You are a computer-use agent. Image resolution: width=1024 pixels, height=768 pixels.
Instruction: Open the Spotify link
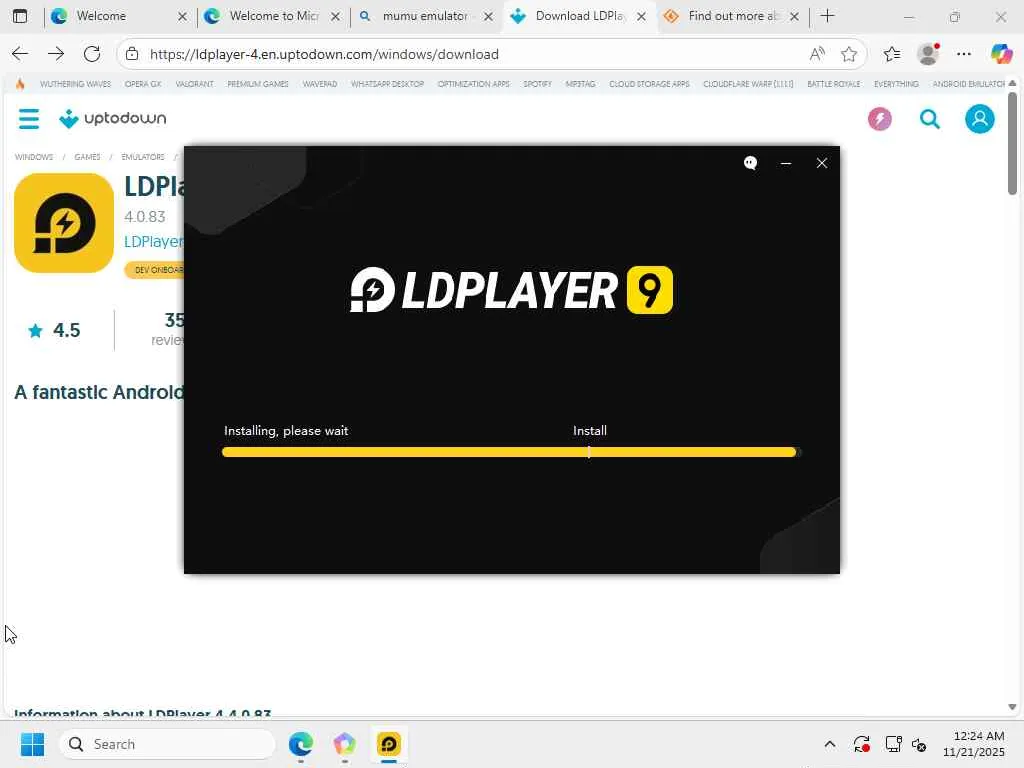point(537,84)
